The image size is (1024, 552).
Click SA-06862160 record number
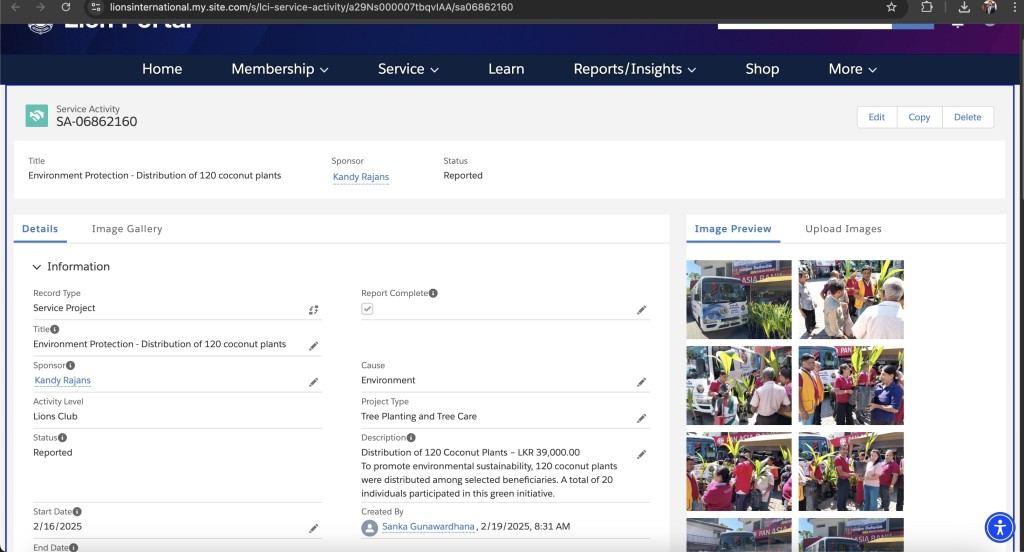pos(97,122)
